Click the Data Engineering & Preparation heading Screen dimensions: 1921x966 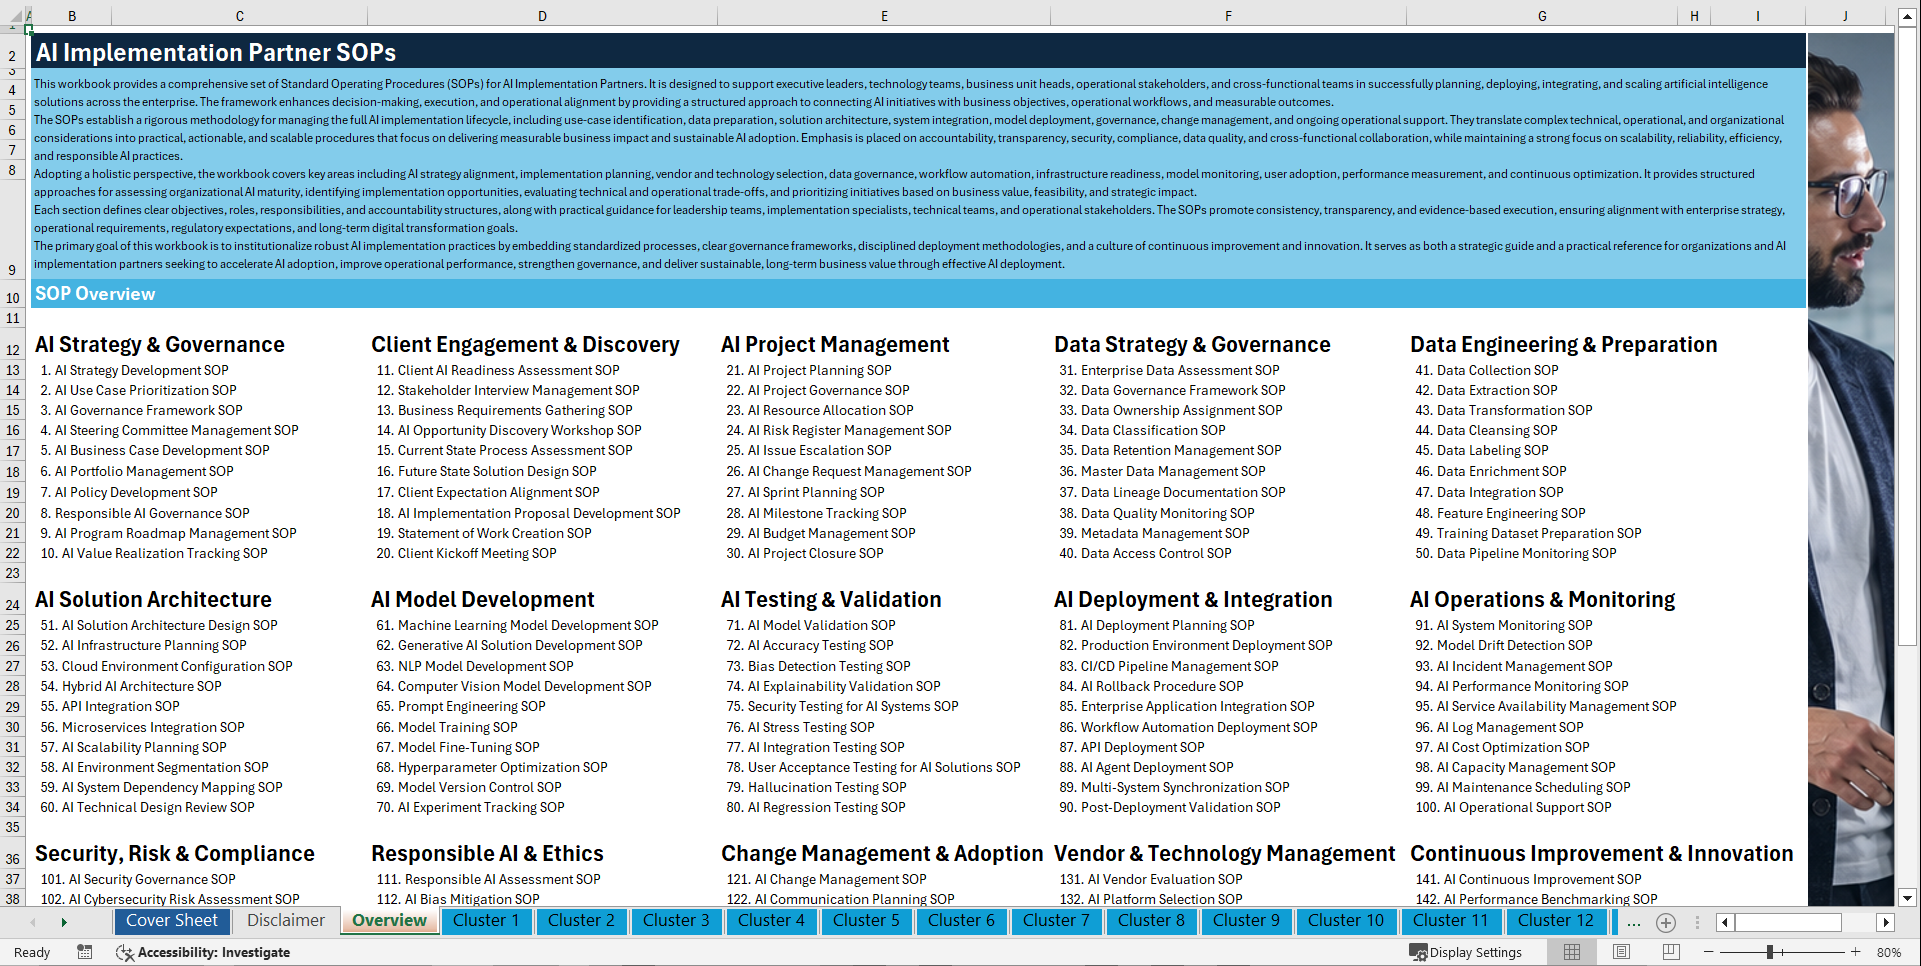[1563, 345]
